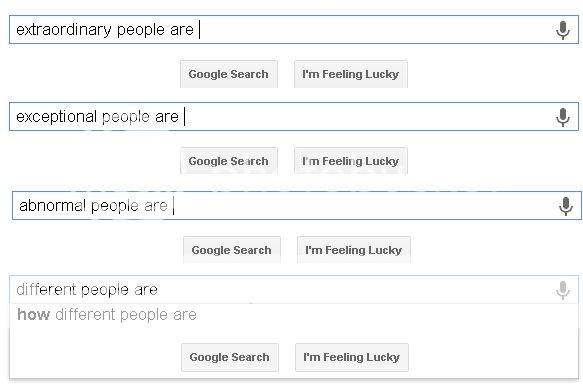Click I'm Feeling Lucky under 'how different people are'
This screenshot has width=583, height=388.
tap(352, 357)
